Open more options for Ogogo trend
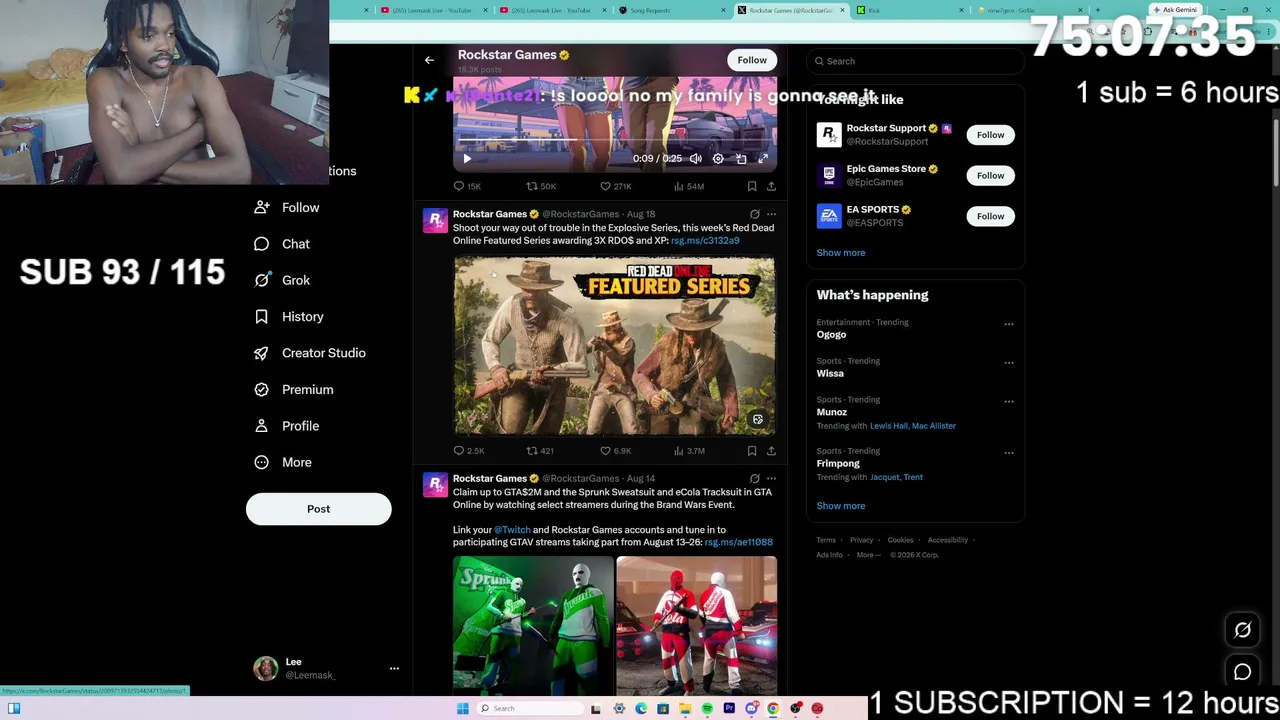This screenshot has height=720, width=1280. point(1008,324)
